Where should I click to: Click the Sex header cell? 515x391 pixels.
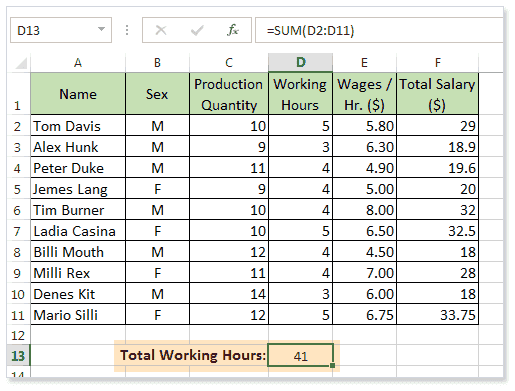[157, 94]
